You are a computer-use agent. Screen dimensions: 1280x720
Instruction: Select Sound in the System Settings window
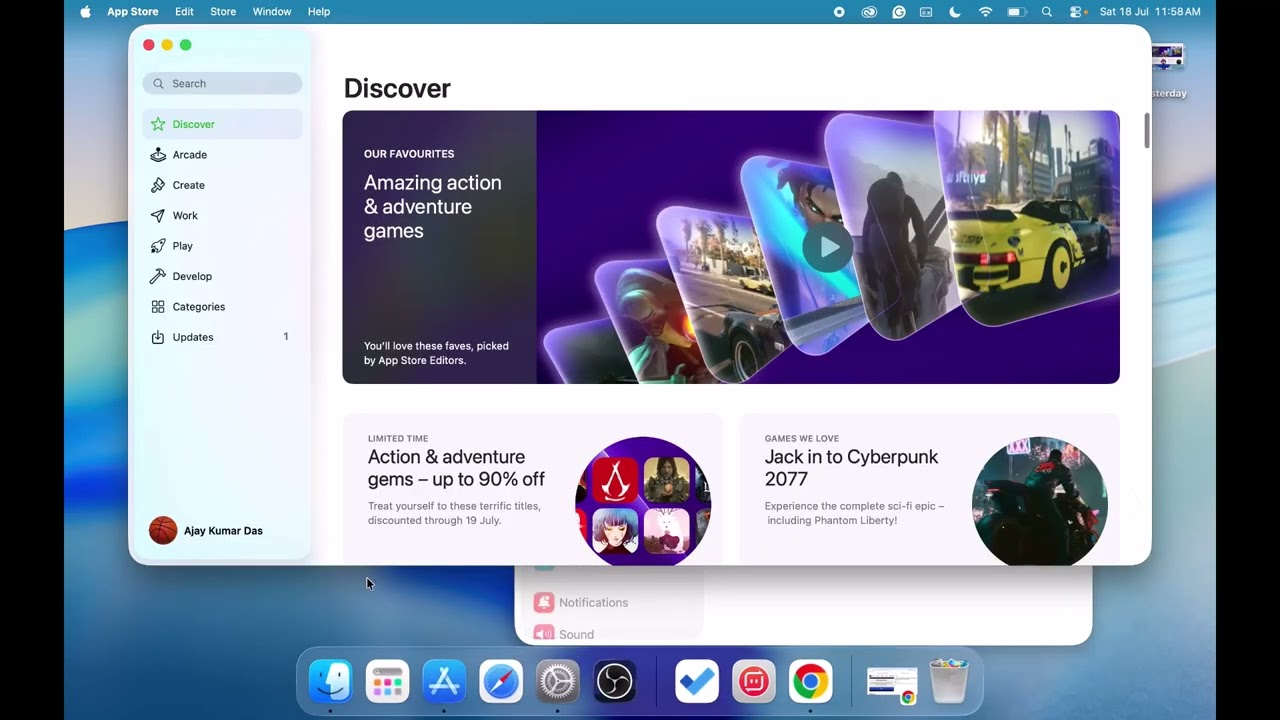pyautogui.click(x=564, y=634)
